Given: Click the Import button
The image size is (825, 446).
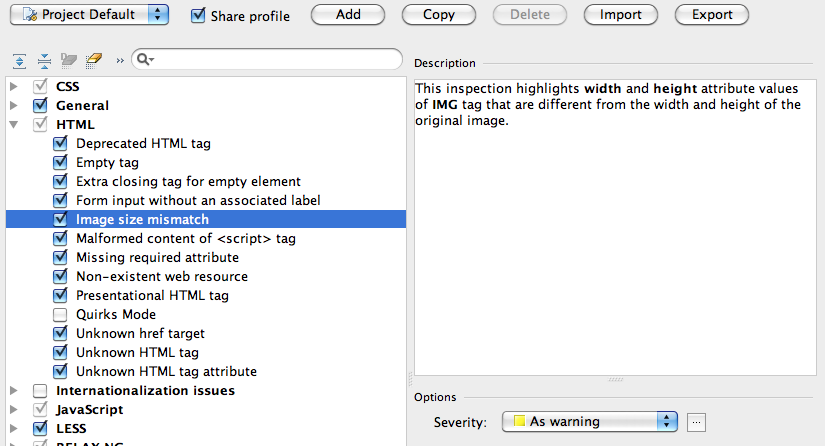Looking at the screenshot, I should 621,15.
